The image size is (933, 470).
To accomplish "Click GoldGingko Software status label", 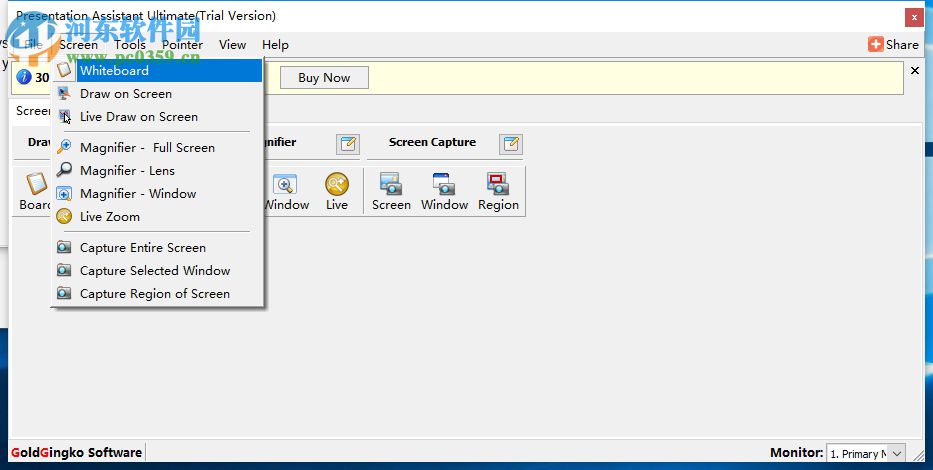I will click(x=77, y=453).
